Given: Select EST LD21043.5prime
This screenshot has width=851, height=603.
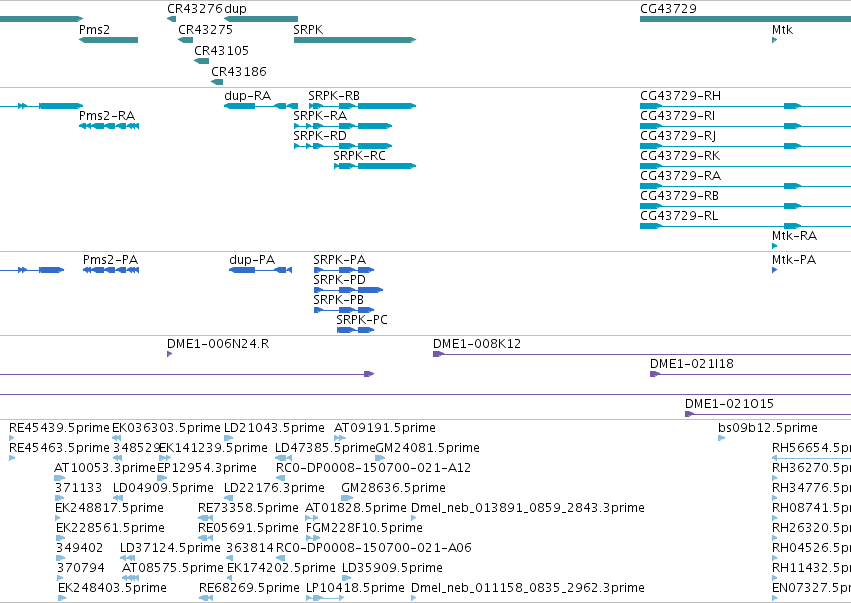Looking at the screenshot, I should pos(228,438).
